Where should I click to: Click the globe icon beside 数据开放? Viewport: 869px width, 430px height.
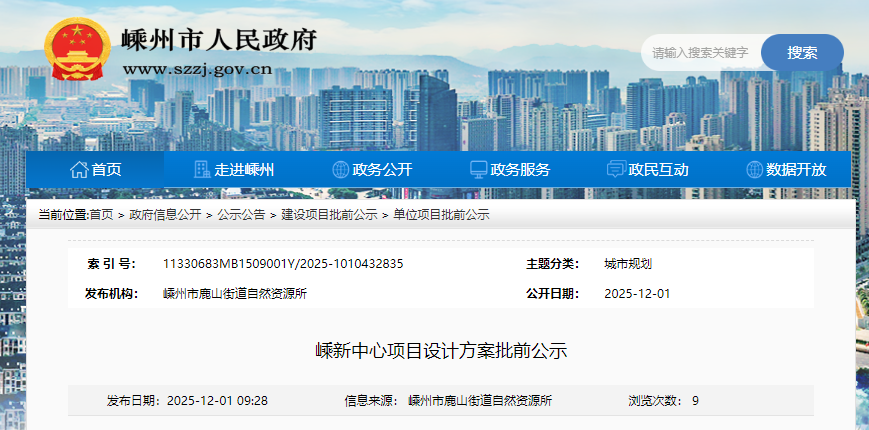tap(755, 170)
